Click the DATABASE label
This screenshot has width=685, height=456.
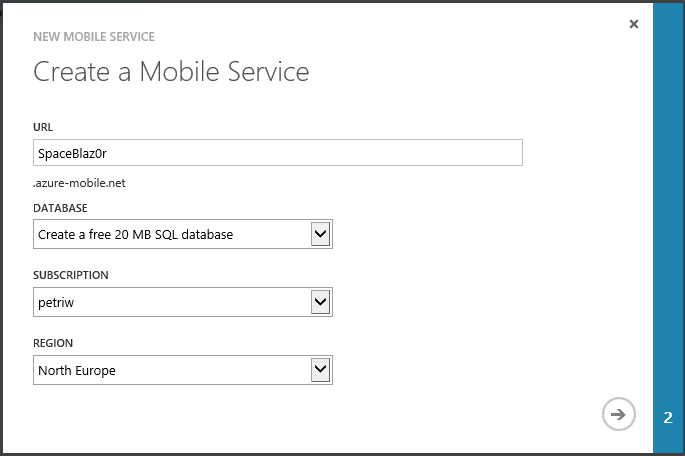(x=60, y=208)
